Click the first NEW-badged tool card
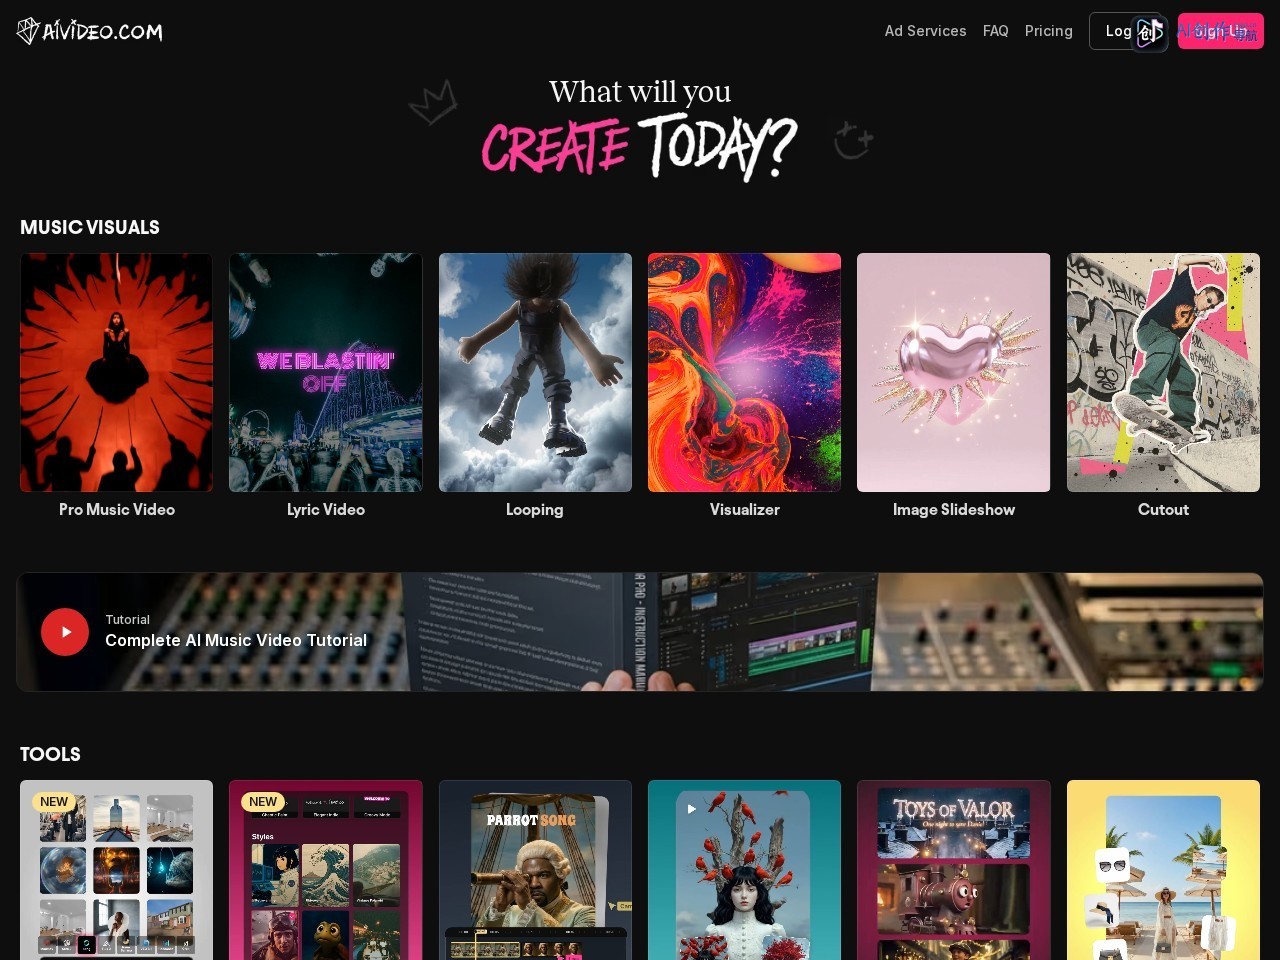 tap(116, 870)
